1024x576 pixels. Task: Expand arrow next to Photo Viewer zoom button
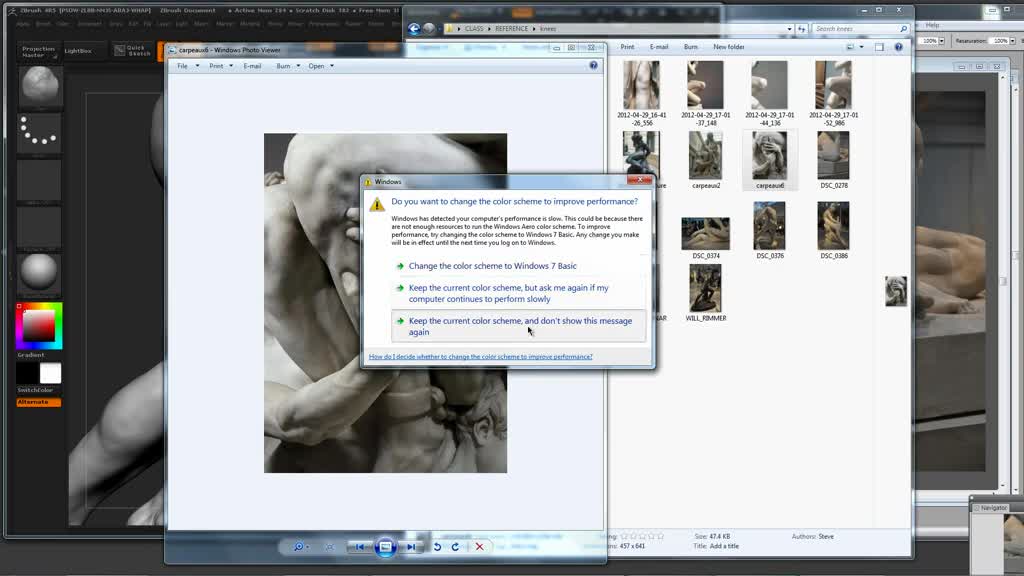[x=308, y=547]
